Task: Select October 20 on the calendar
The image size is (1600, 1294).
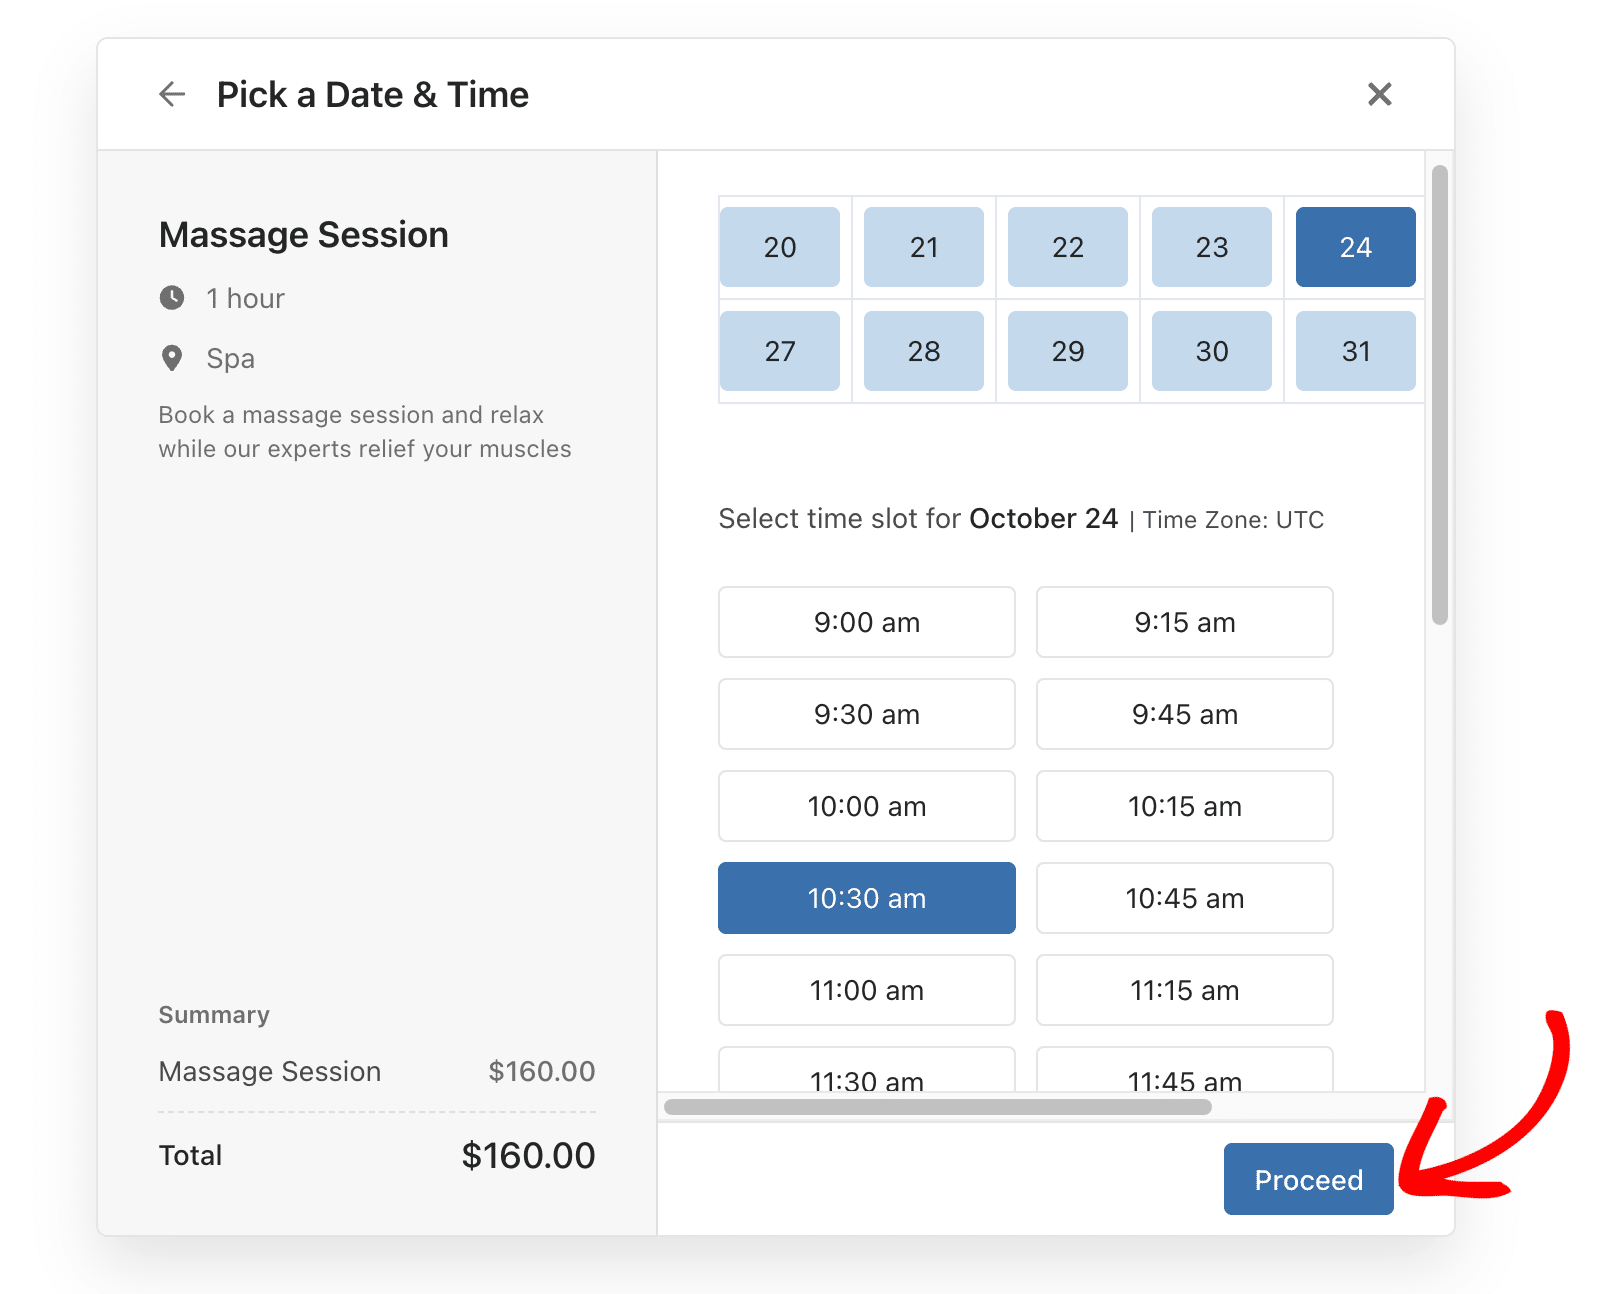Action: tap(780, 247)
